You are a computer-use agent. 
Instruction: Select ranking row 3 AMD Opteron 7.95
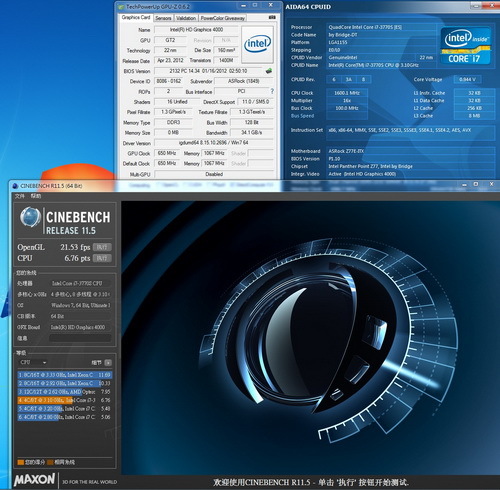tap(65, 392)
